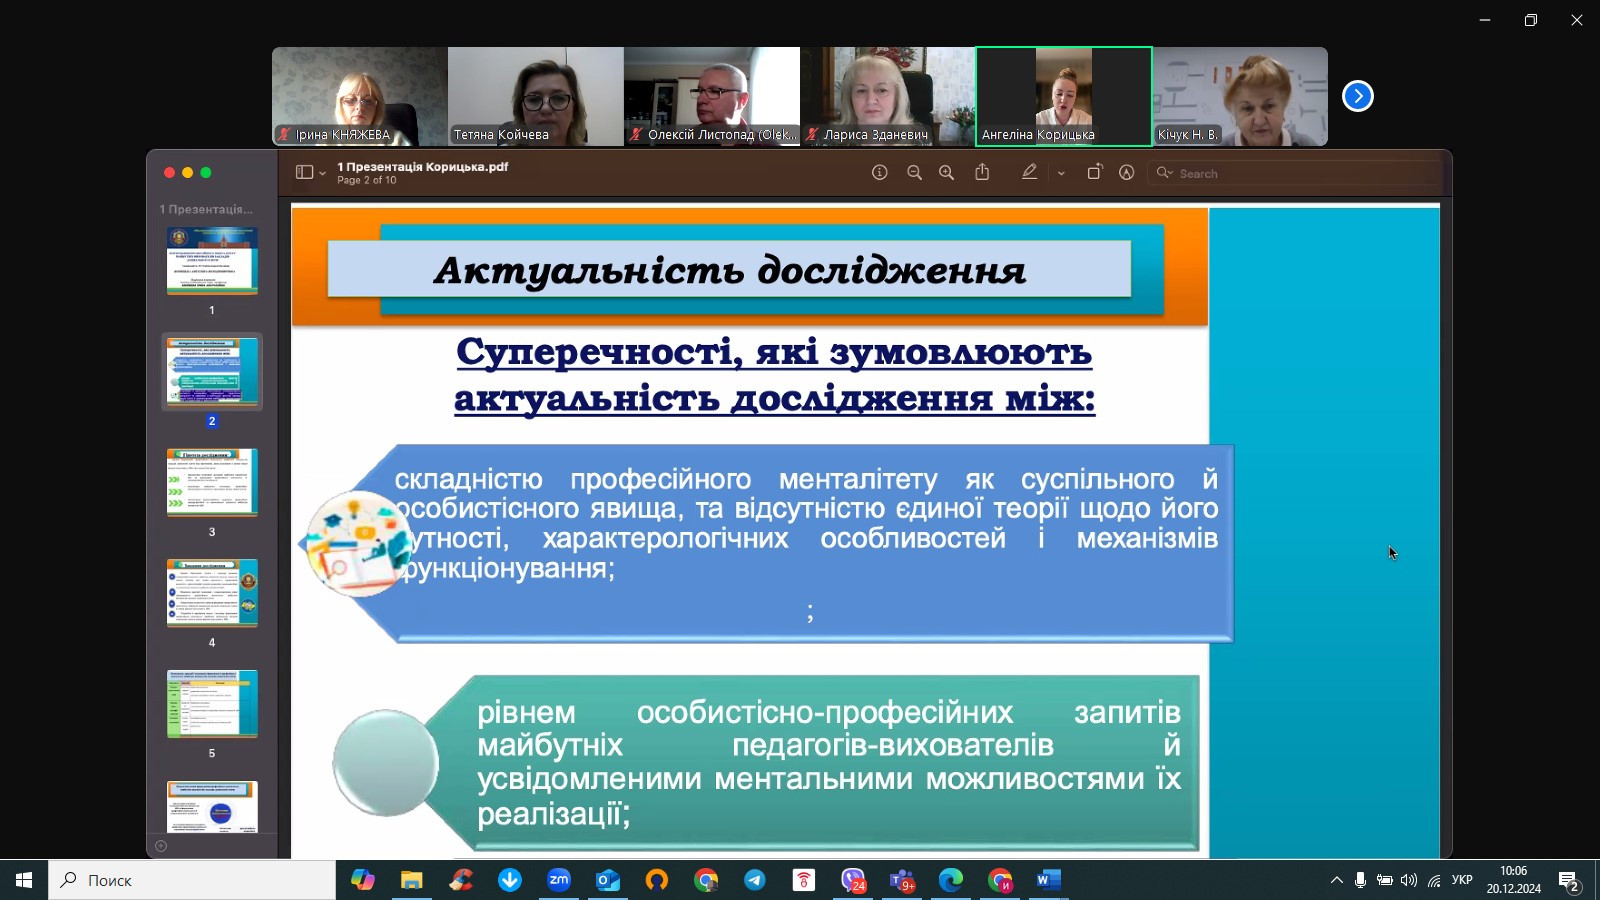Select Лариса Зданевич video tile
The width and height of the screenshot is (1600, 900).
[x=888, y=96]
